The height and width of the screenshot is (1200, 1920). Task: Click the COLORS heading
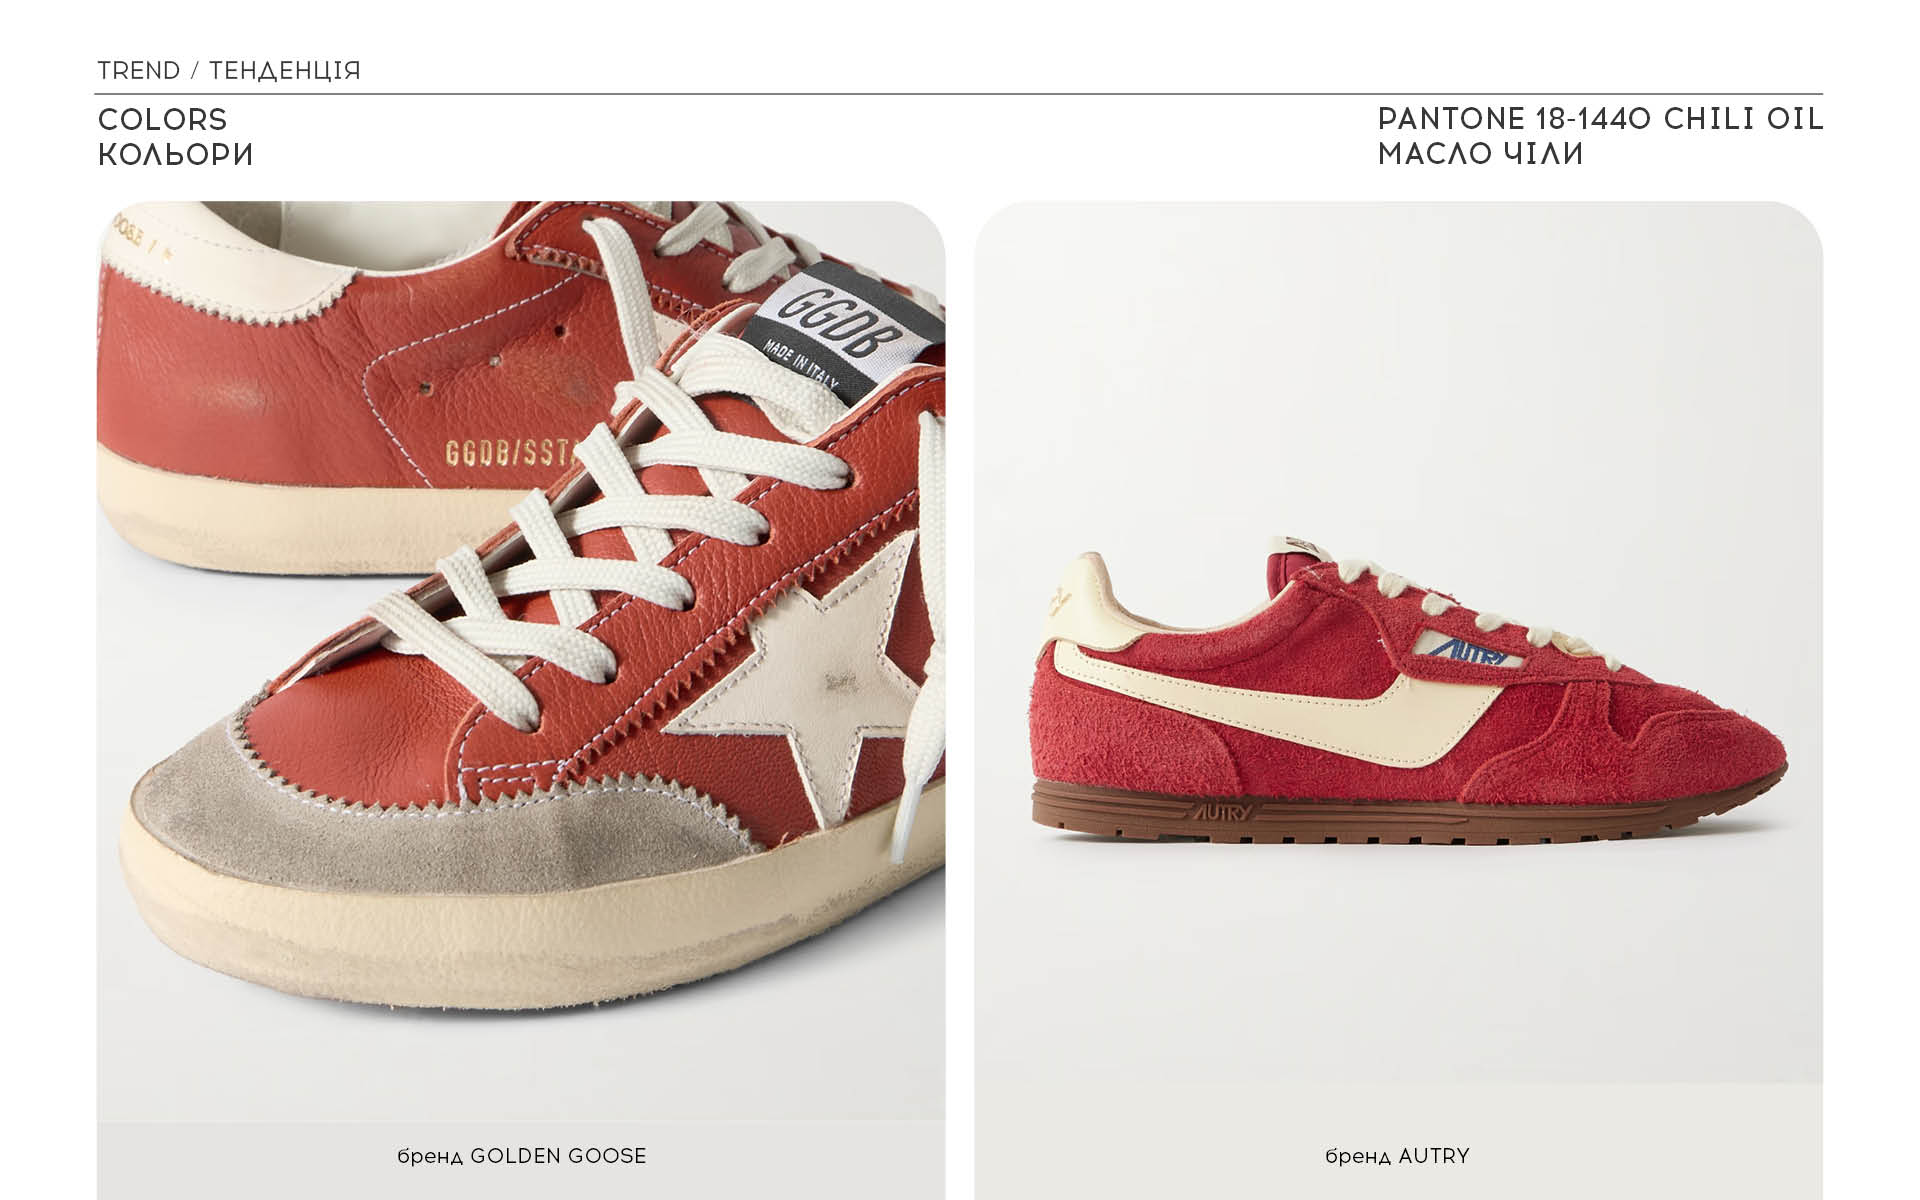tap(163, 120)
